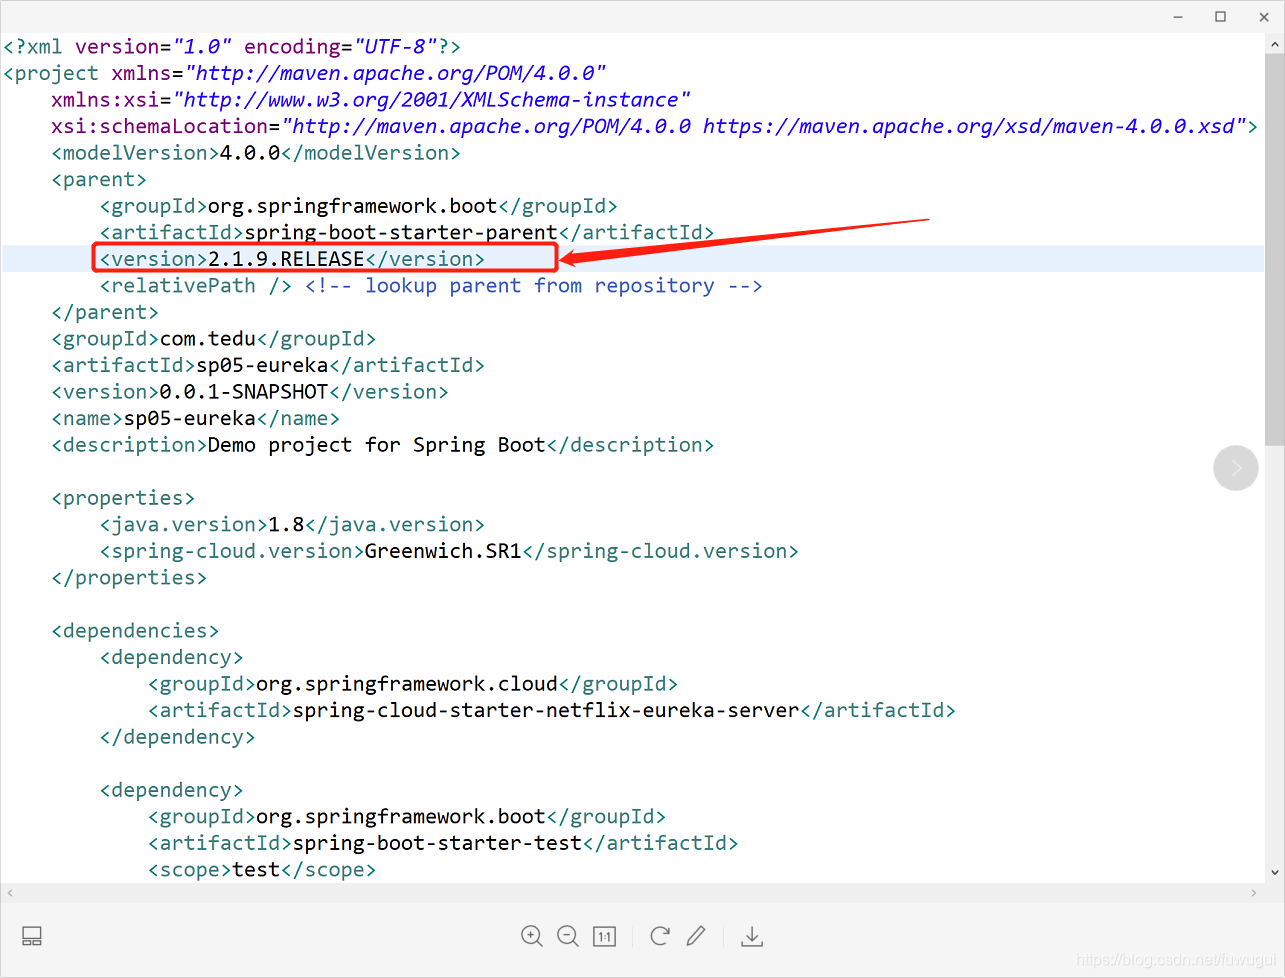This screenshot has width=1285, height=978.
Task: Click the xsi:schemaLocation line
Action: [x=654, y=127]
